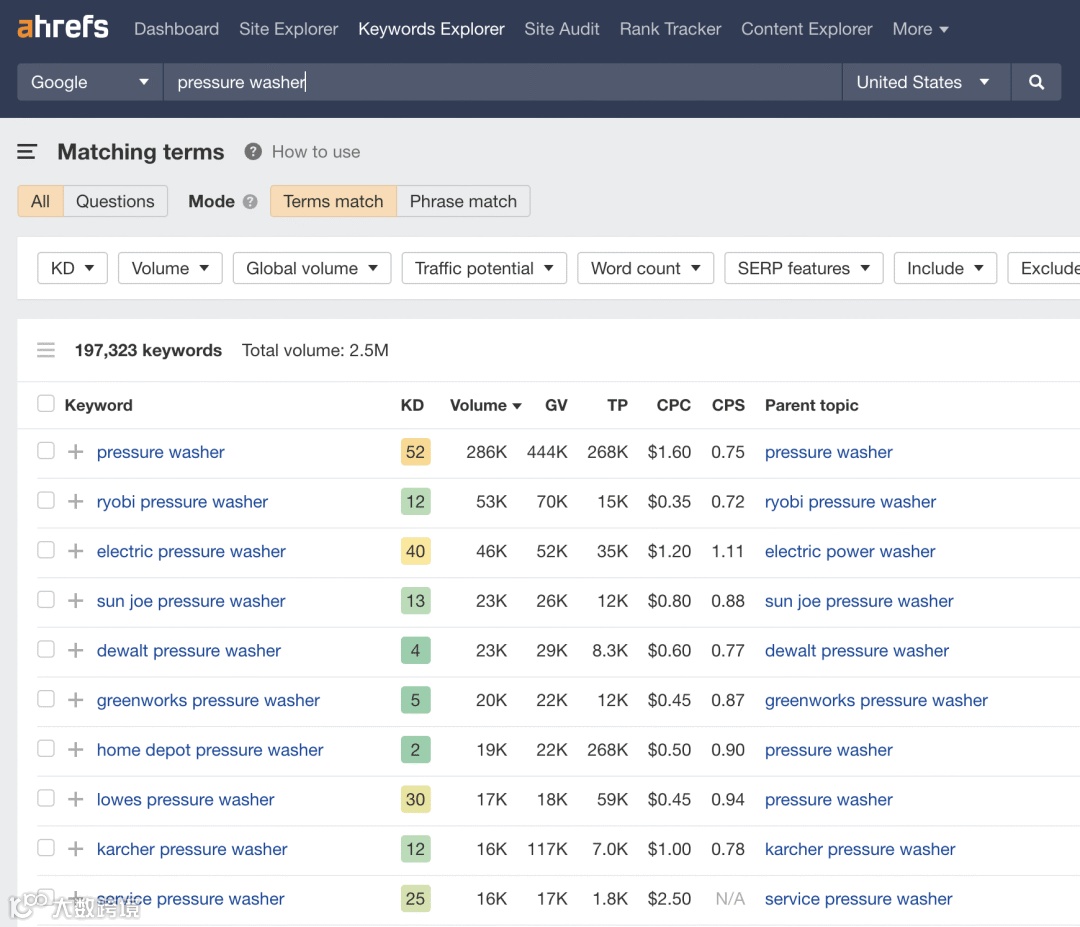Click the magnifier search button
This screenshot has height=927, width=1080.
[x=1036, y=82]
